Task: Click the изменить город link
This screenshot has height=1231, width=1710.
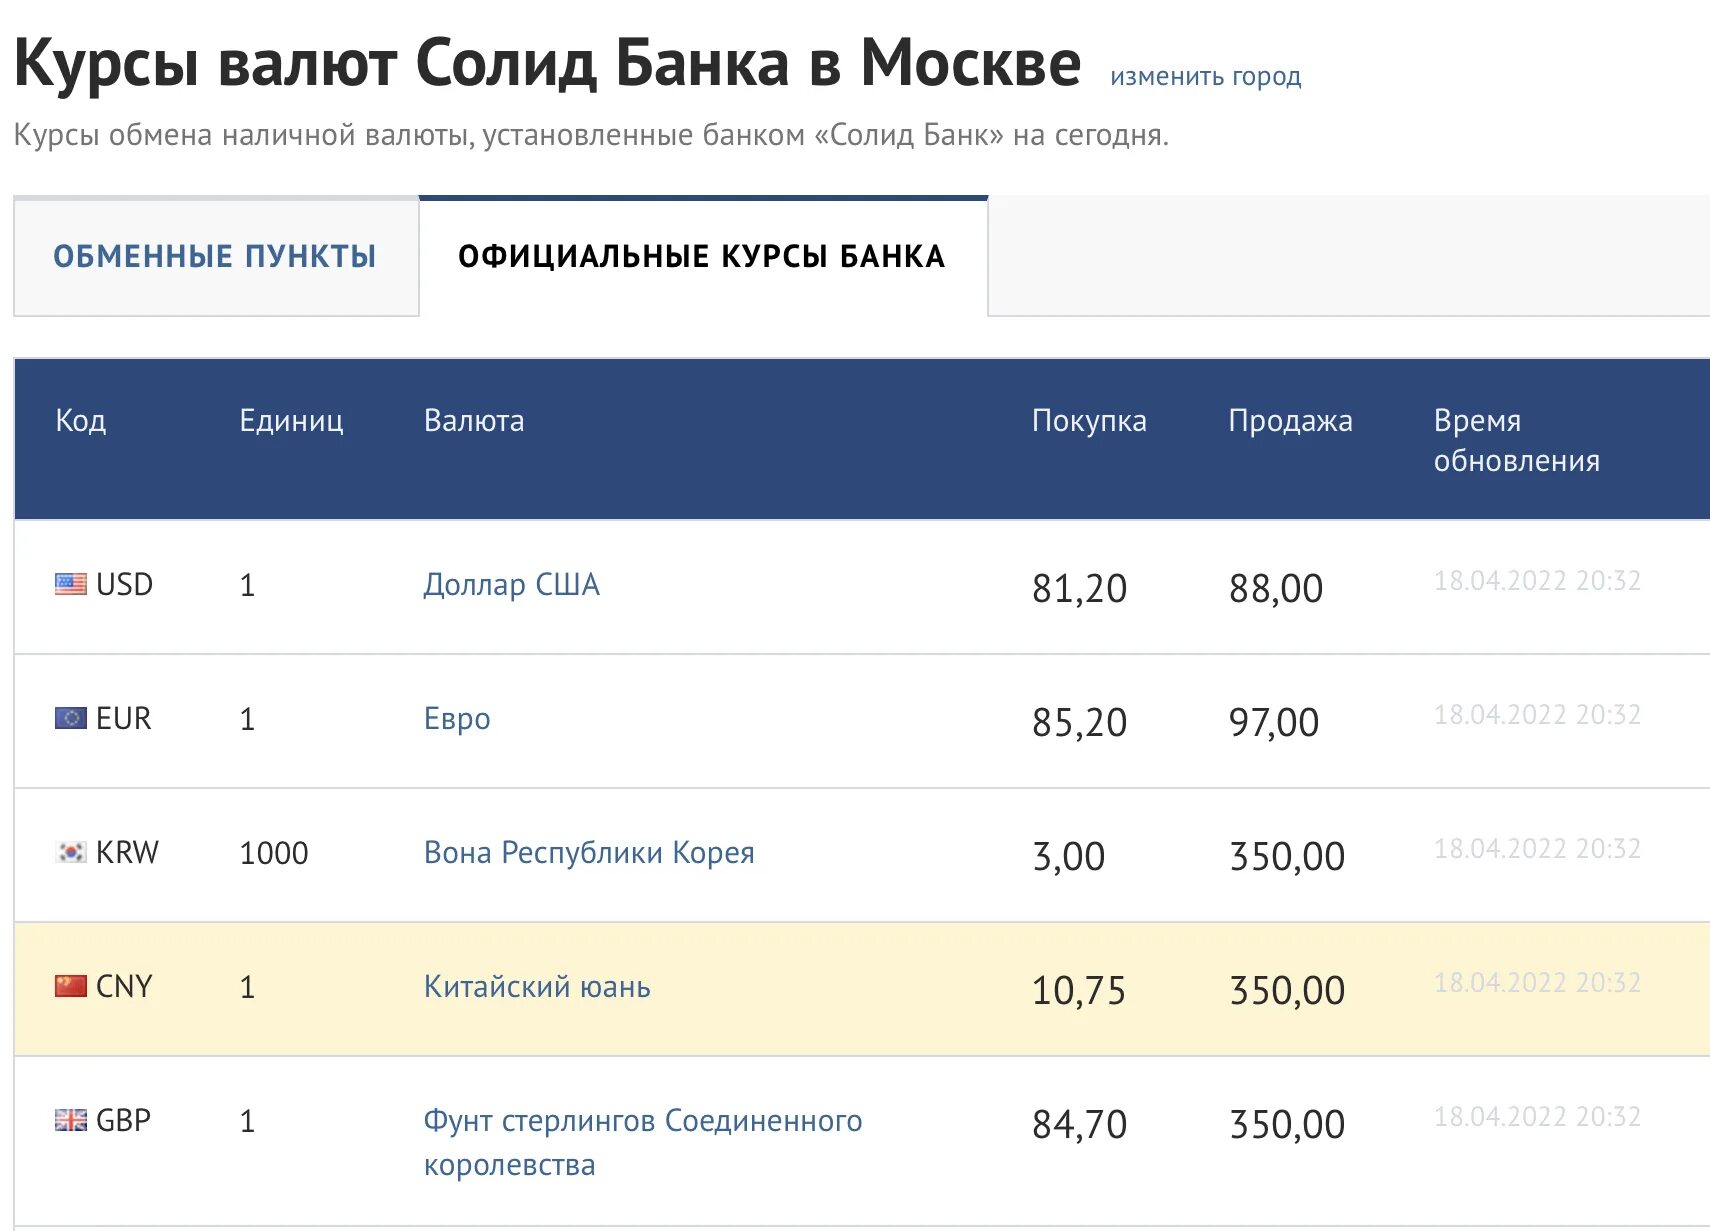Action: click(x=1206, y=77)
